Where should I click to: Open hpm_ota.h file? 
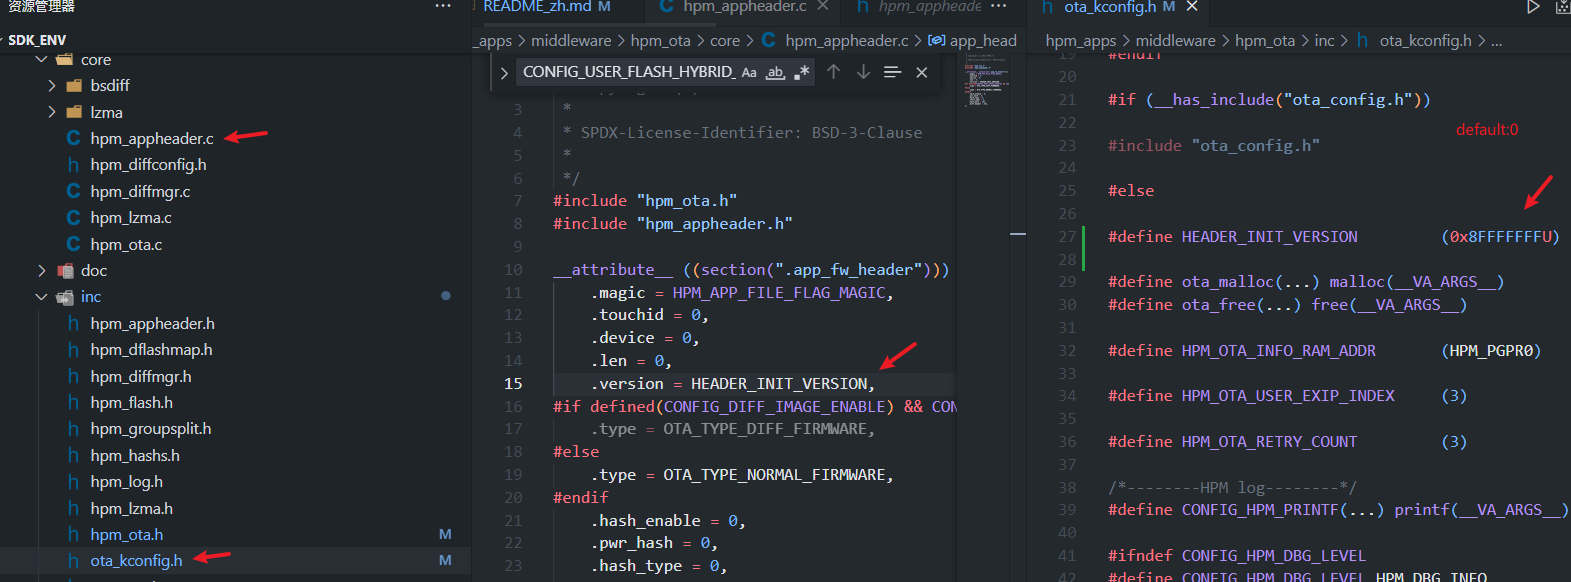coord(127,535)
